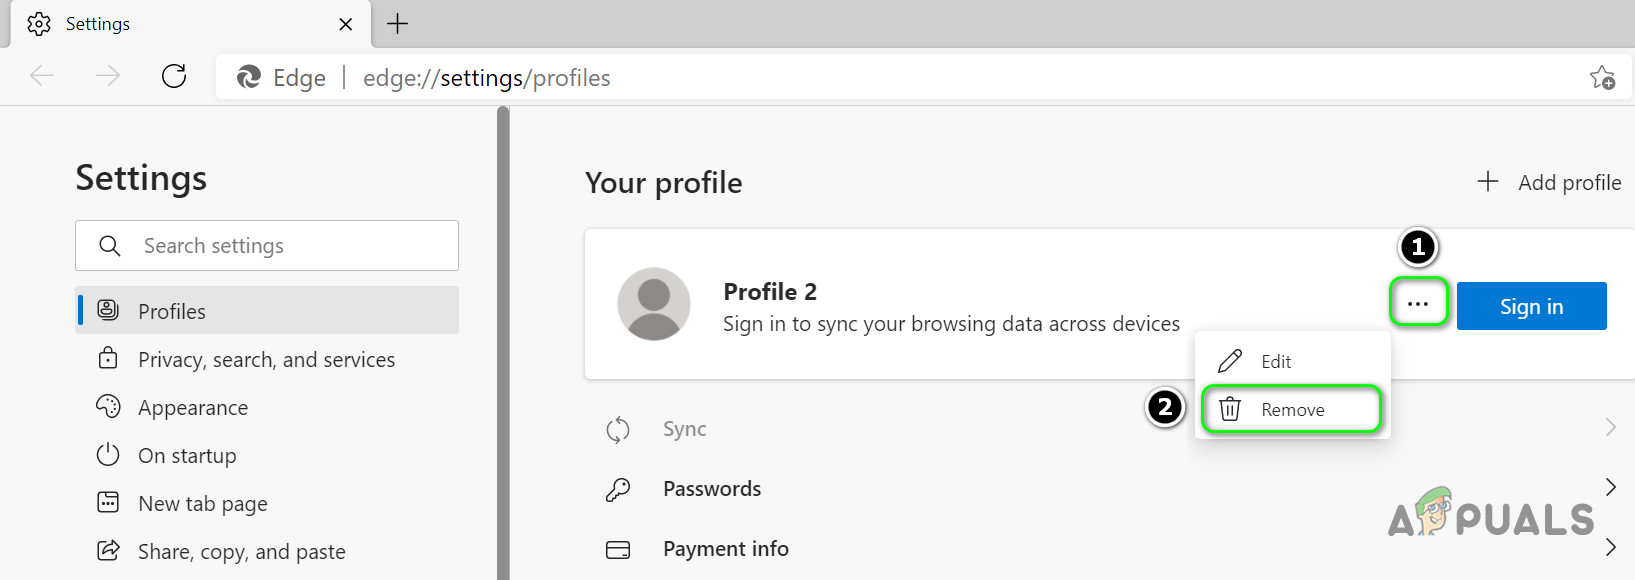
Task: Click the blue Sign in button
Action: click(x=1531, y=306)
